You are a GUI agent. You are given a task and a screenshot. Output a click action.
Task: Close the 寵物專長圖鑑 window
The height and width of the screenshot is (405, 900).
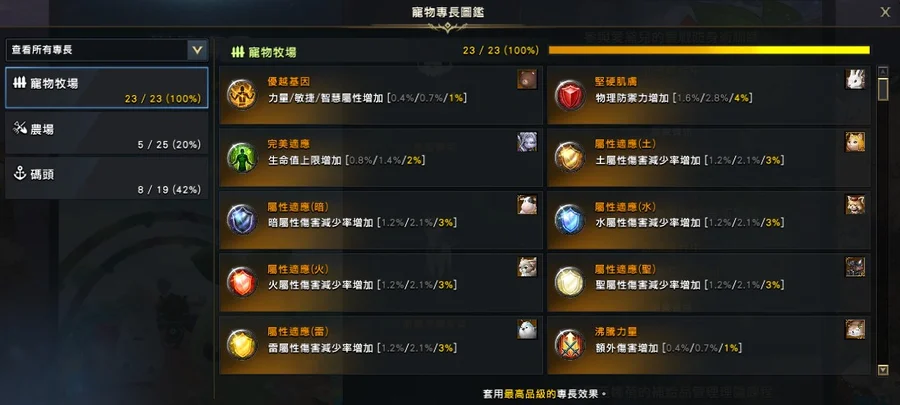885,13
